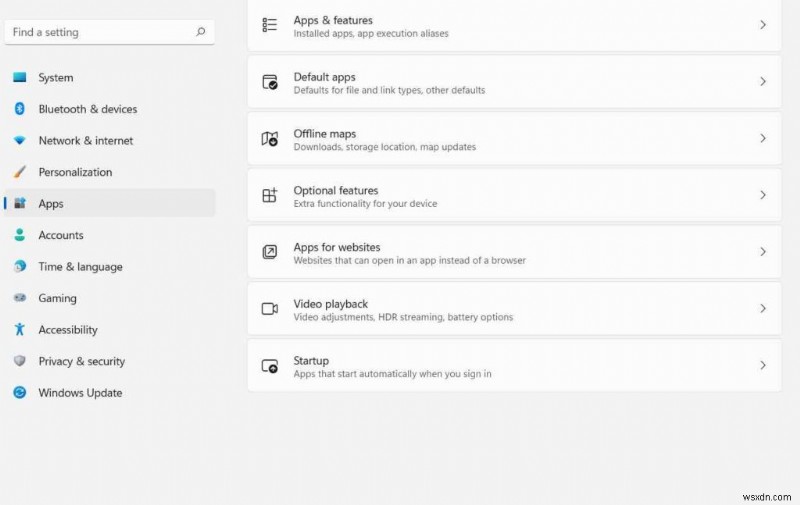
Task: Expand Apps & features chevron
Action: 763,24
